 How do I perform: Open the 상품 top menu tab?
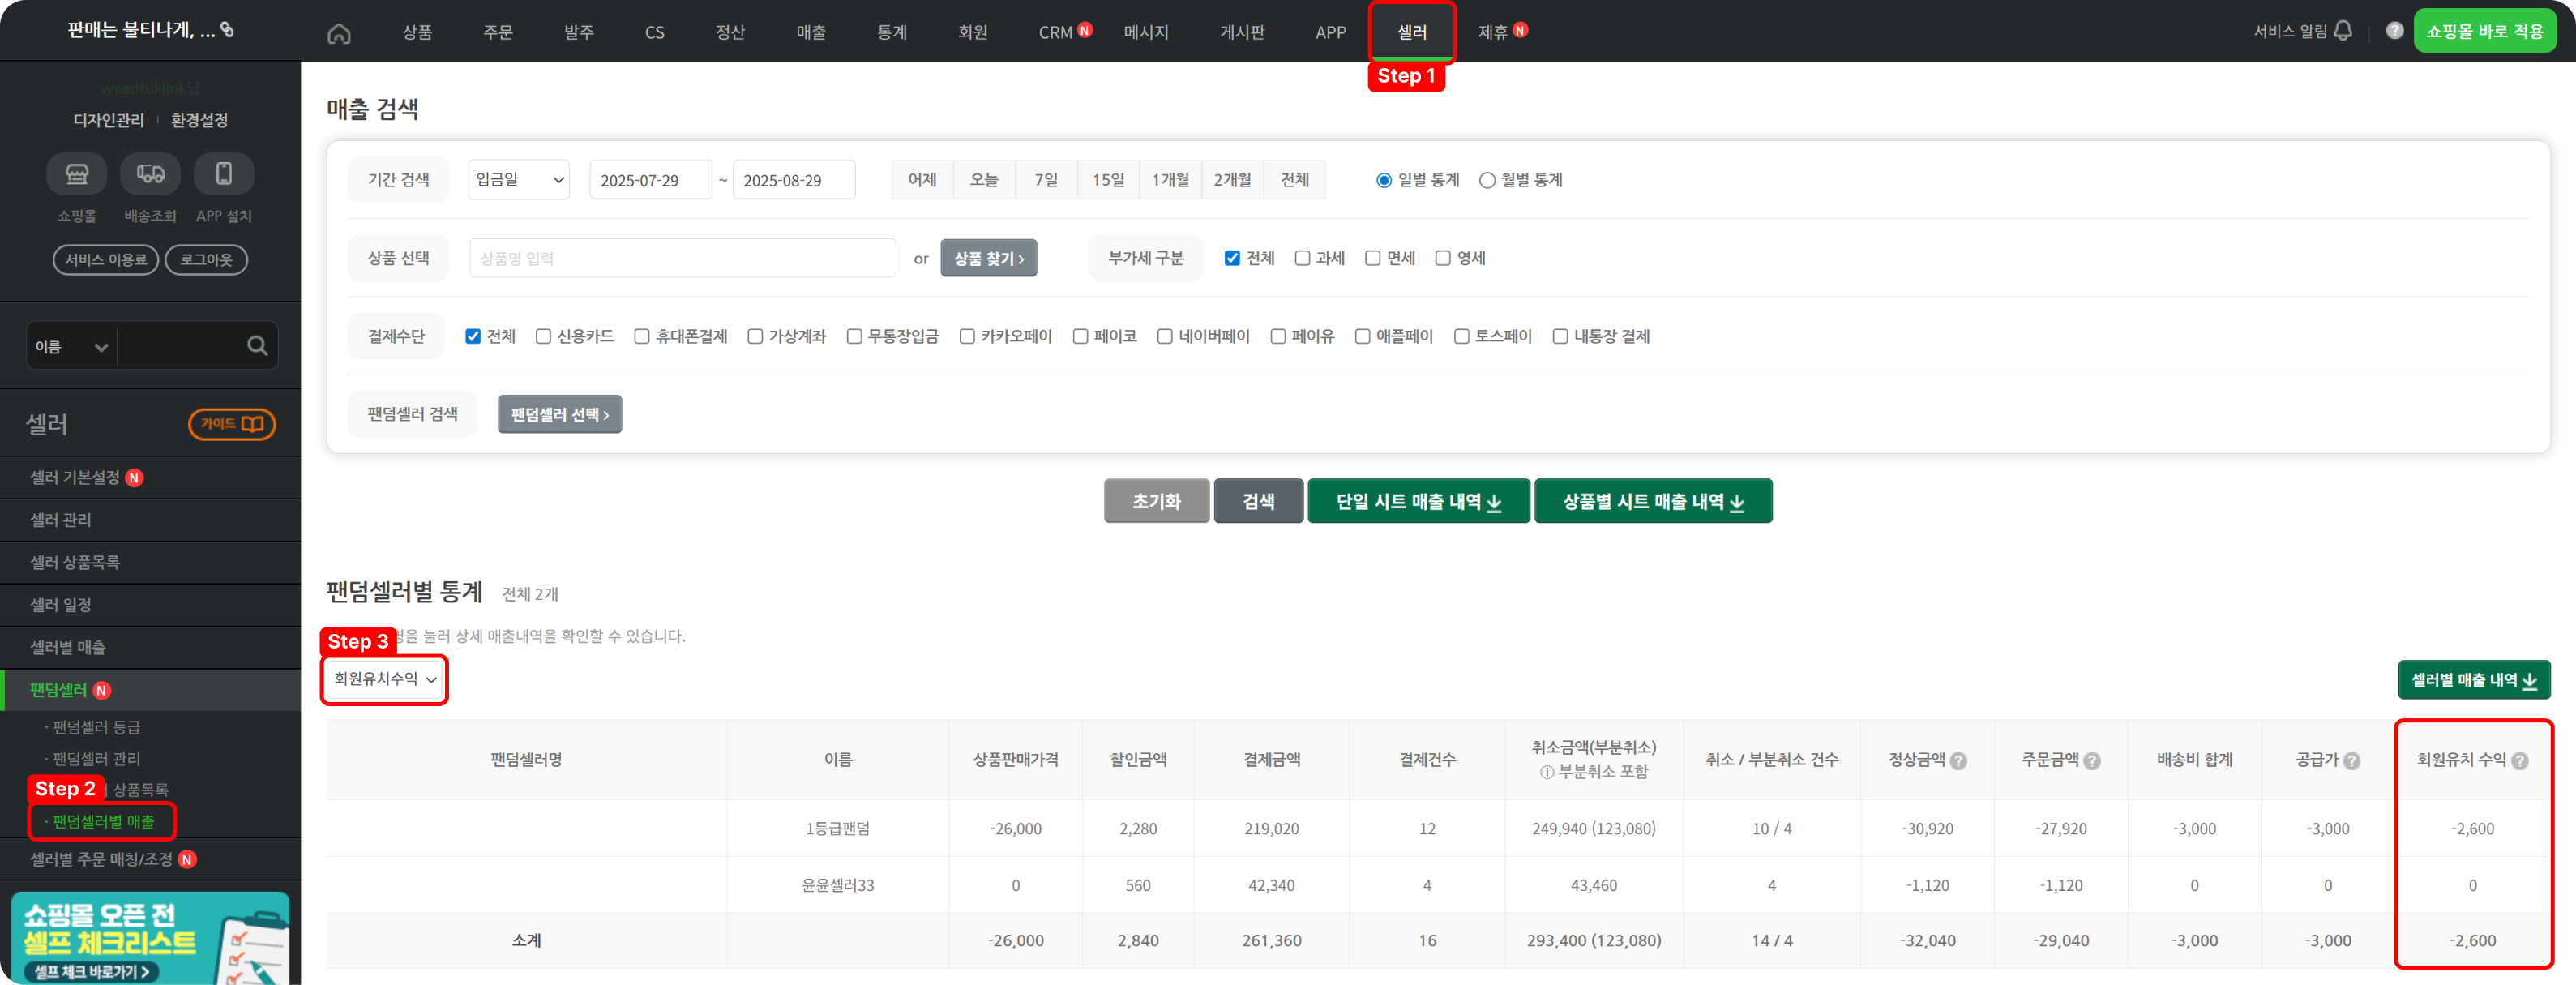tap(417, 32)
